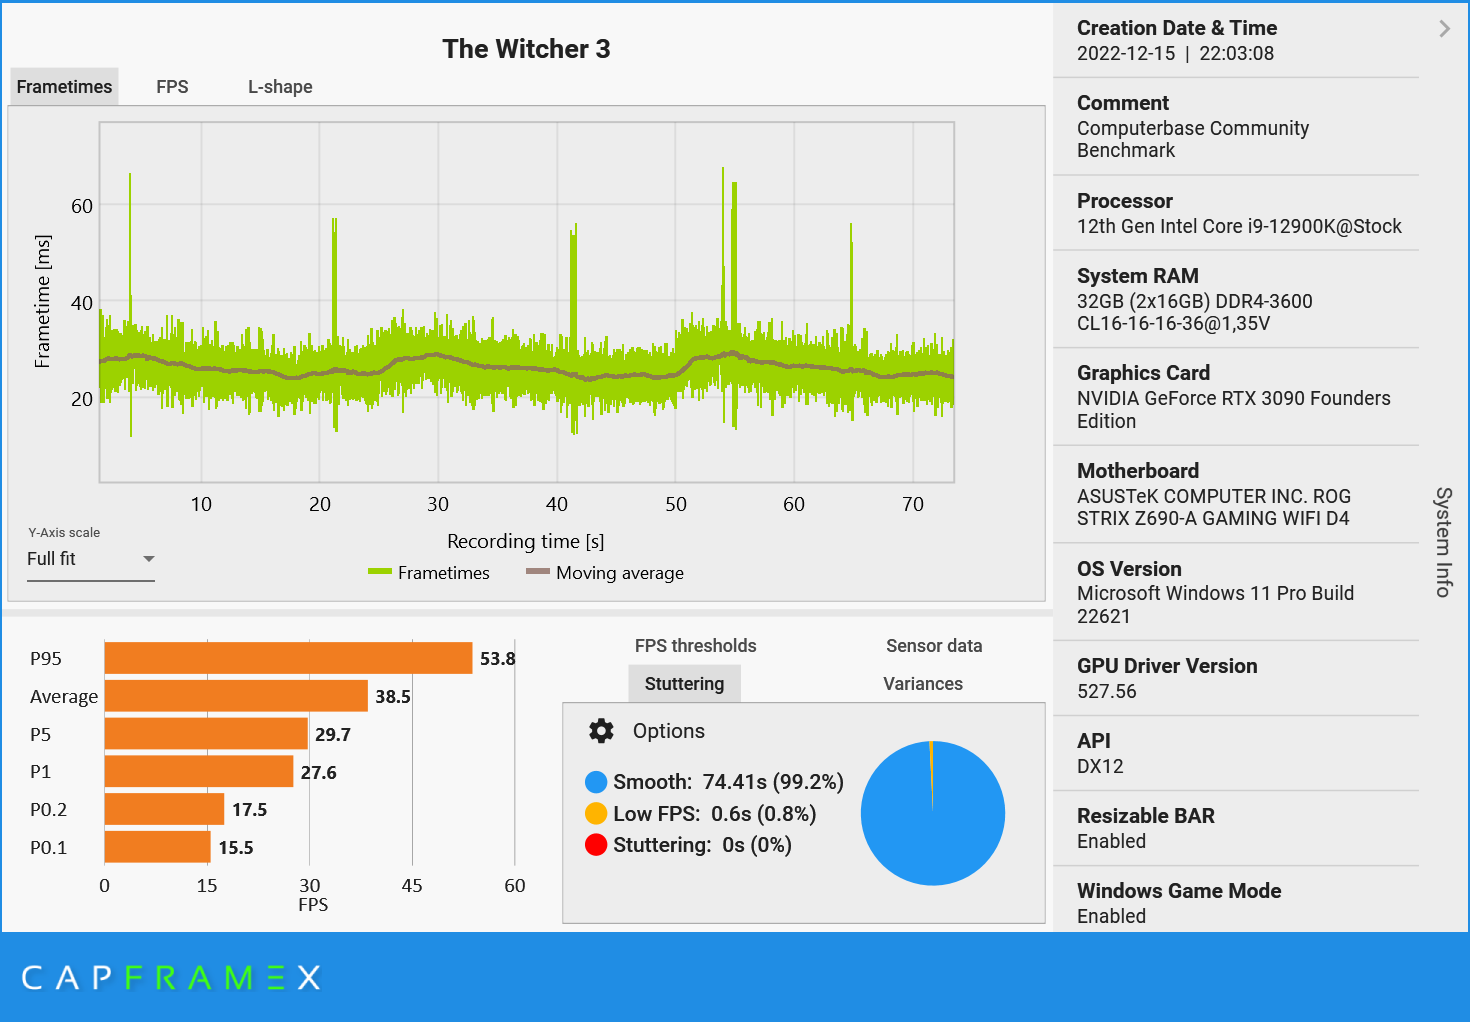This screenshot has height=1022, width=1470.
Task: Switch to the Sensor data tab
Action: point(933,645)
